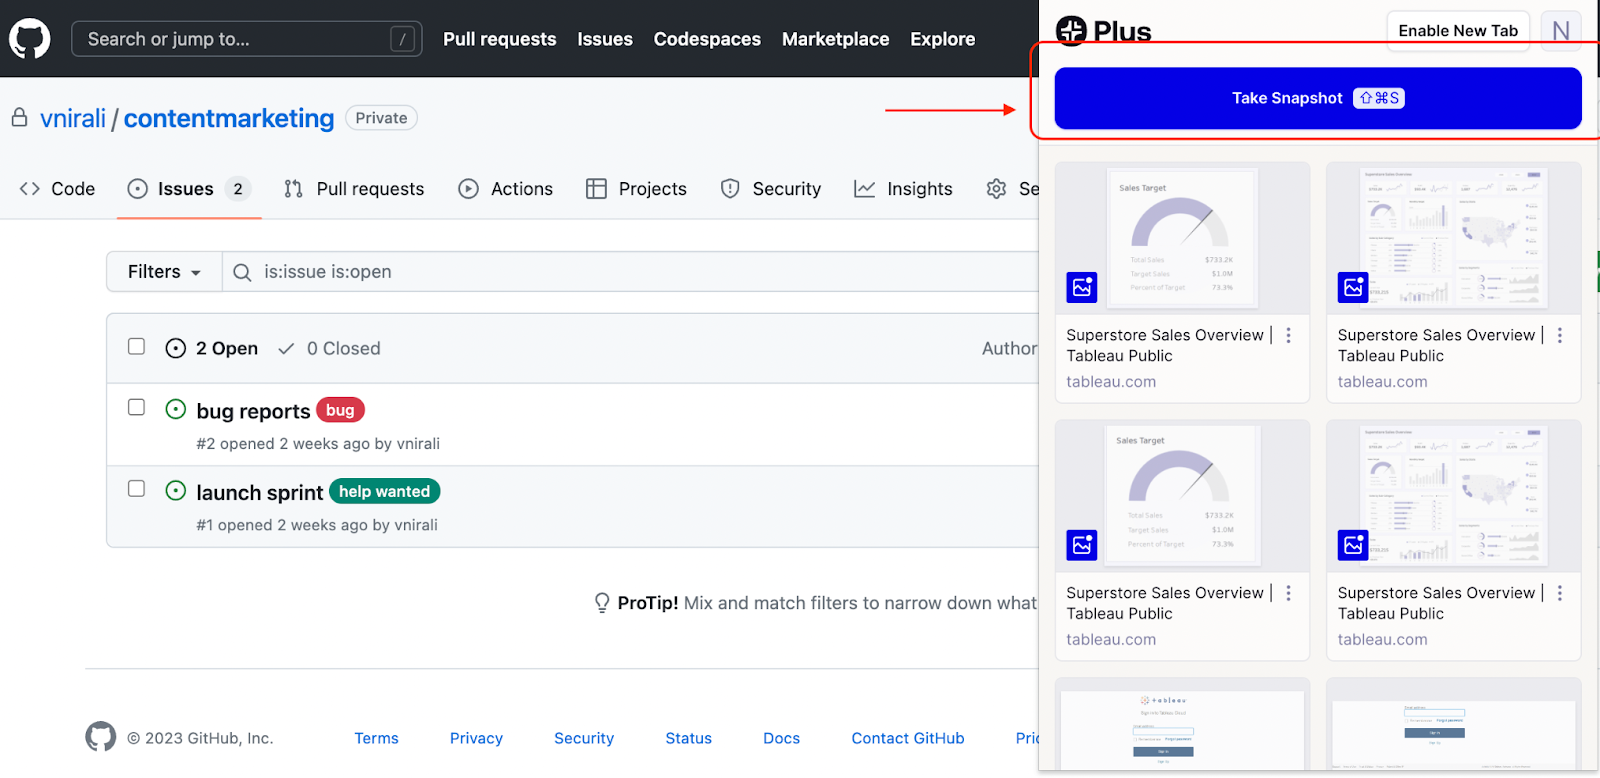The image size is (1600, 778).
Task: Open three-dot menu on first dashboard card
Action: [x=1559, y=335]
